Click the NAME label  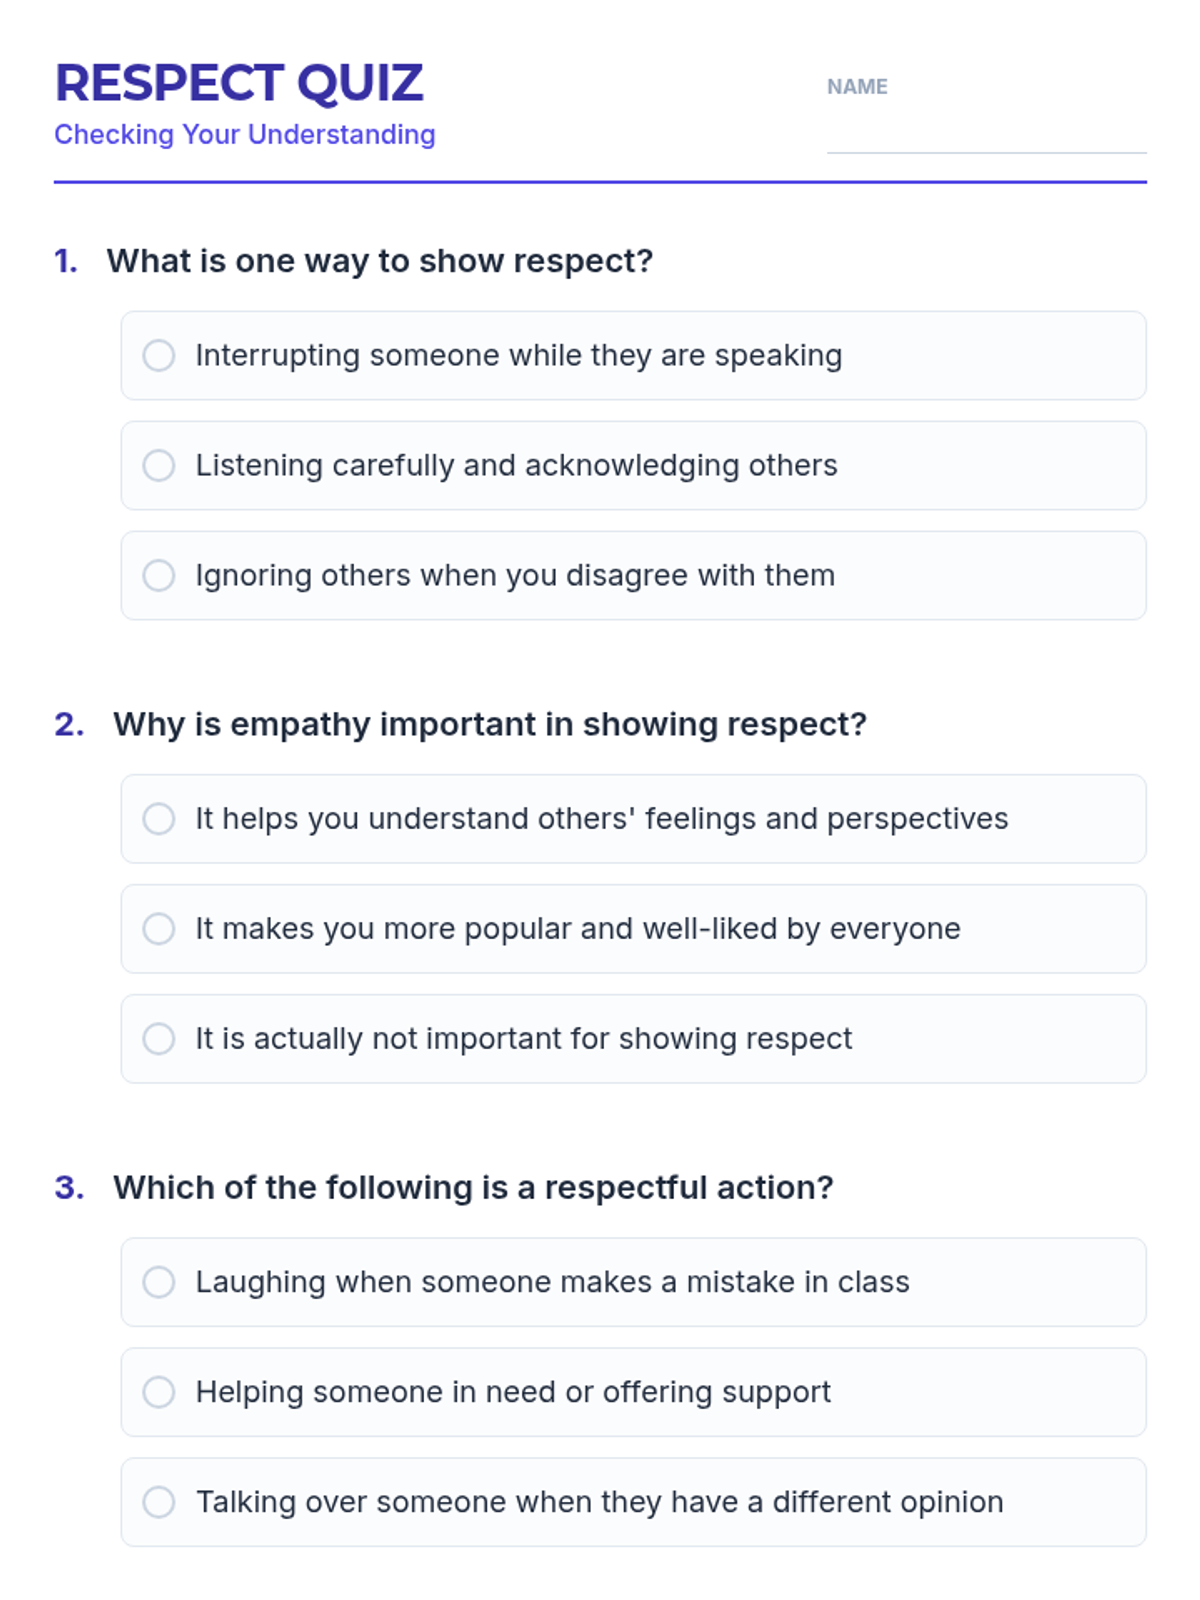coord(857,87)
